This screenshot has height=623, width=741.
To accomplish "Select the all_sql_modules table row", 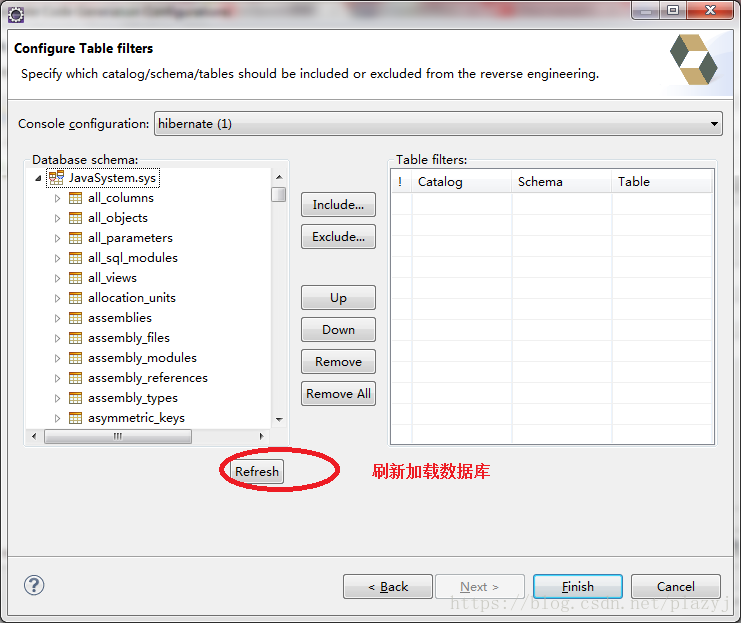I will tap(133, 258).
